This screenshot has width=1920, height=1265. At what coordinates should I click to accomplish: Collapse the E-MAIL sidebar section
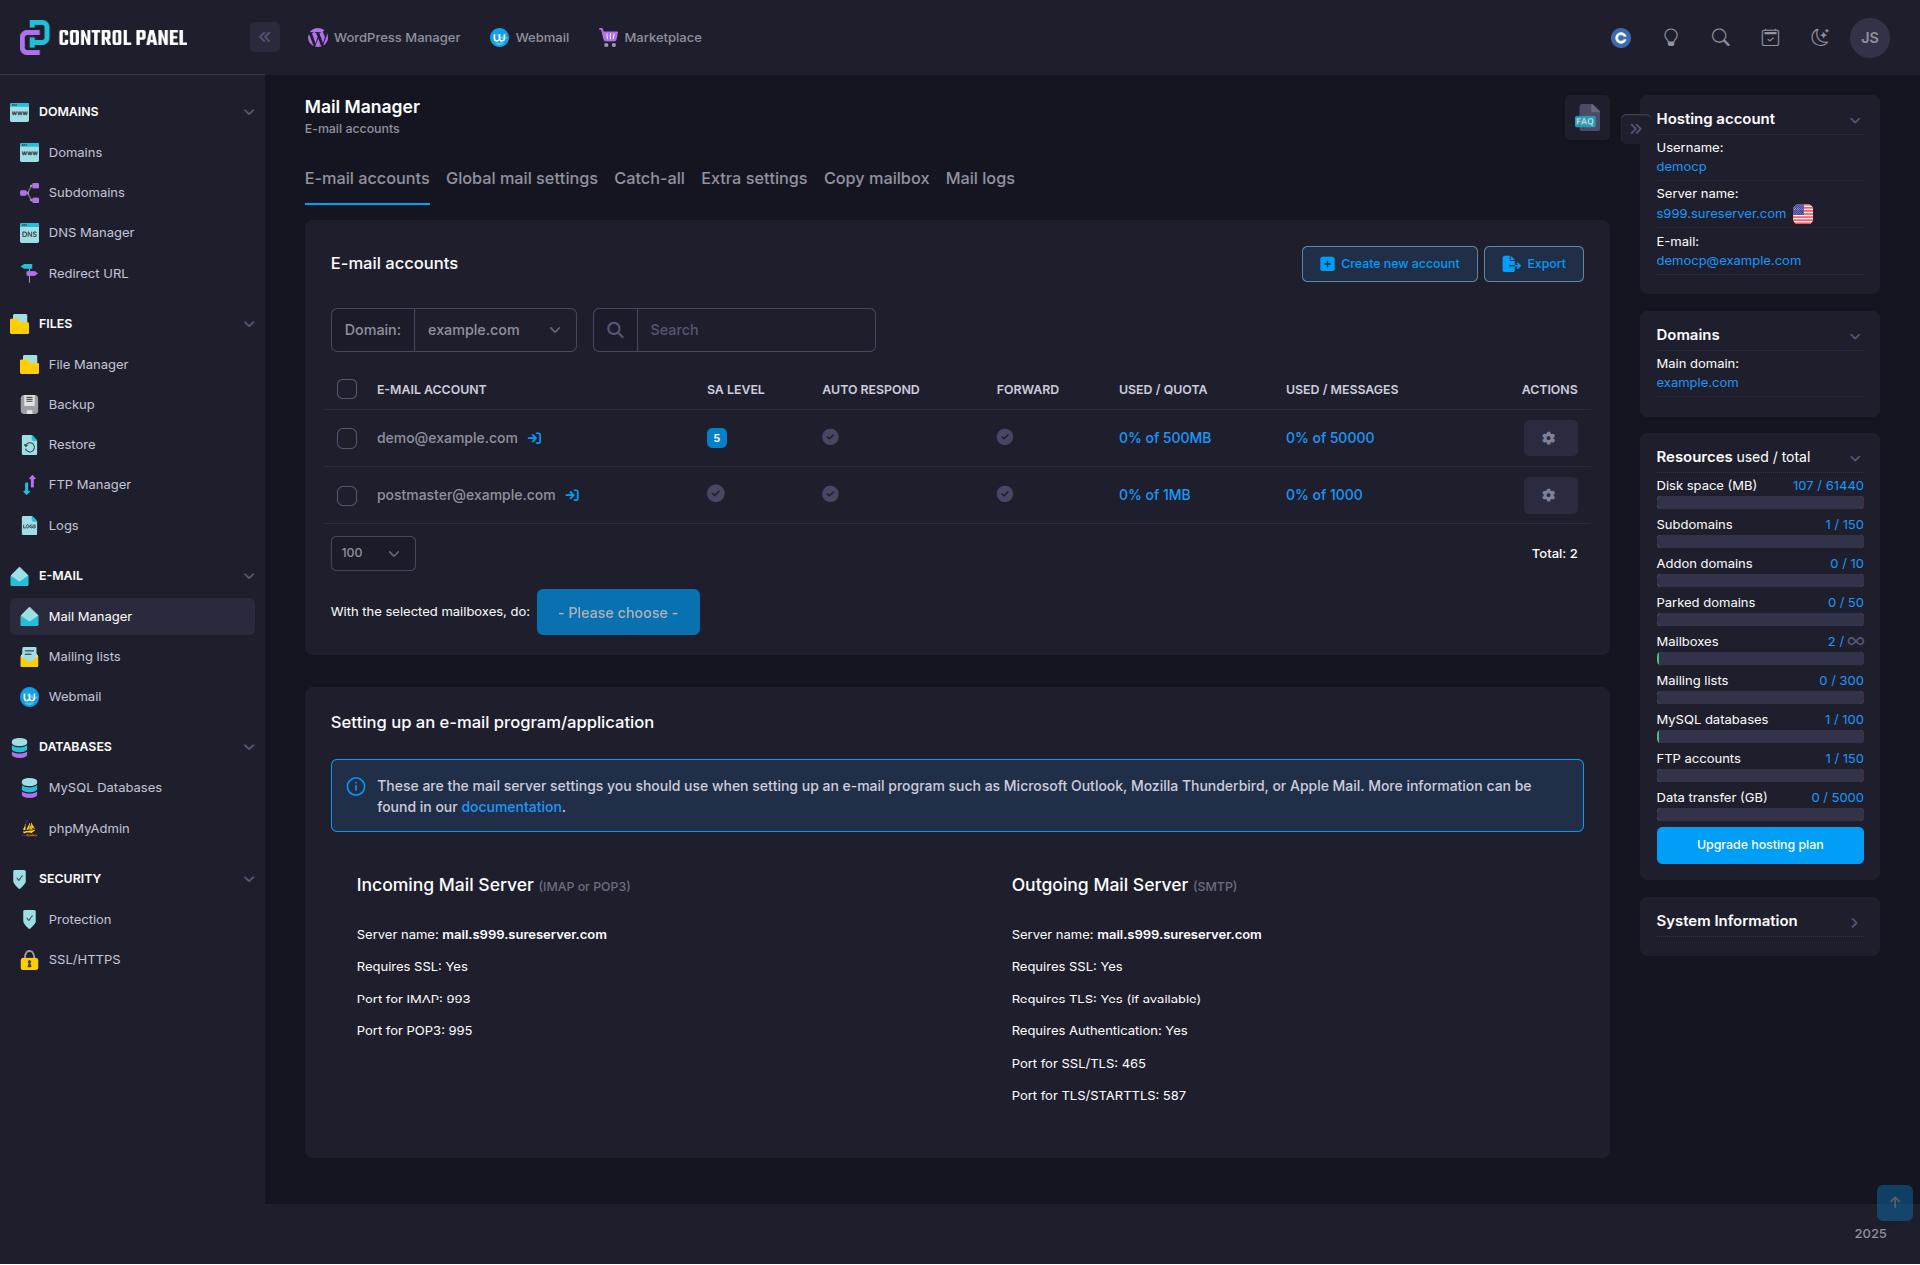[249, 576]
